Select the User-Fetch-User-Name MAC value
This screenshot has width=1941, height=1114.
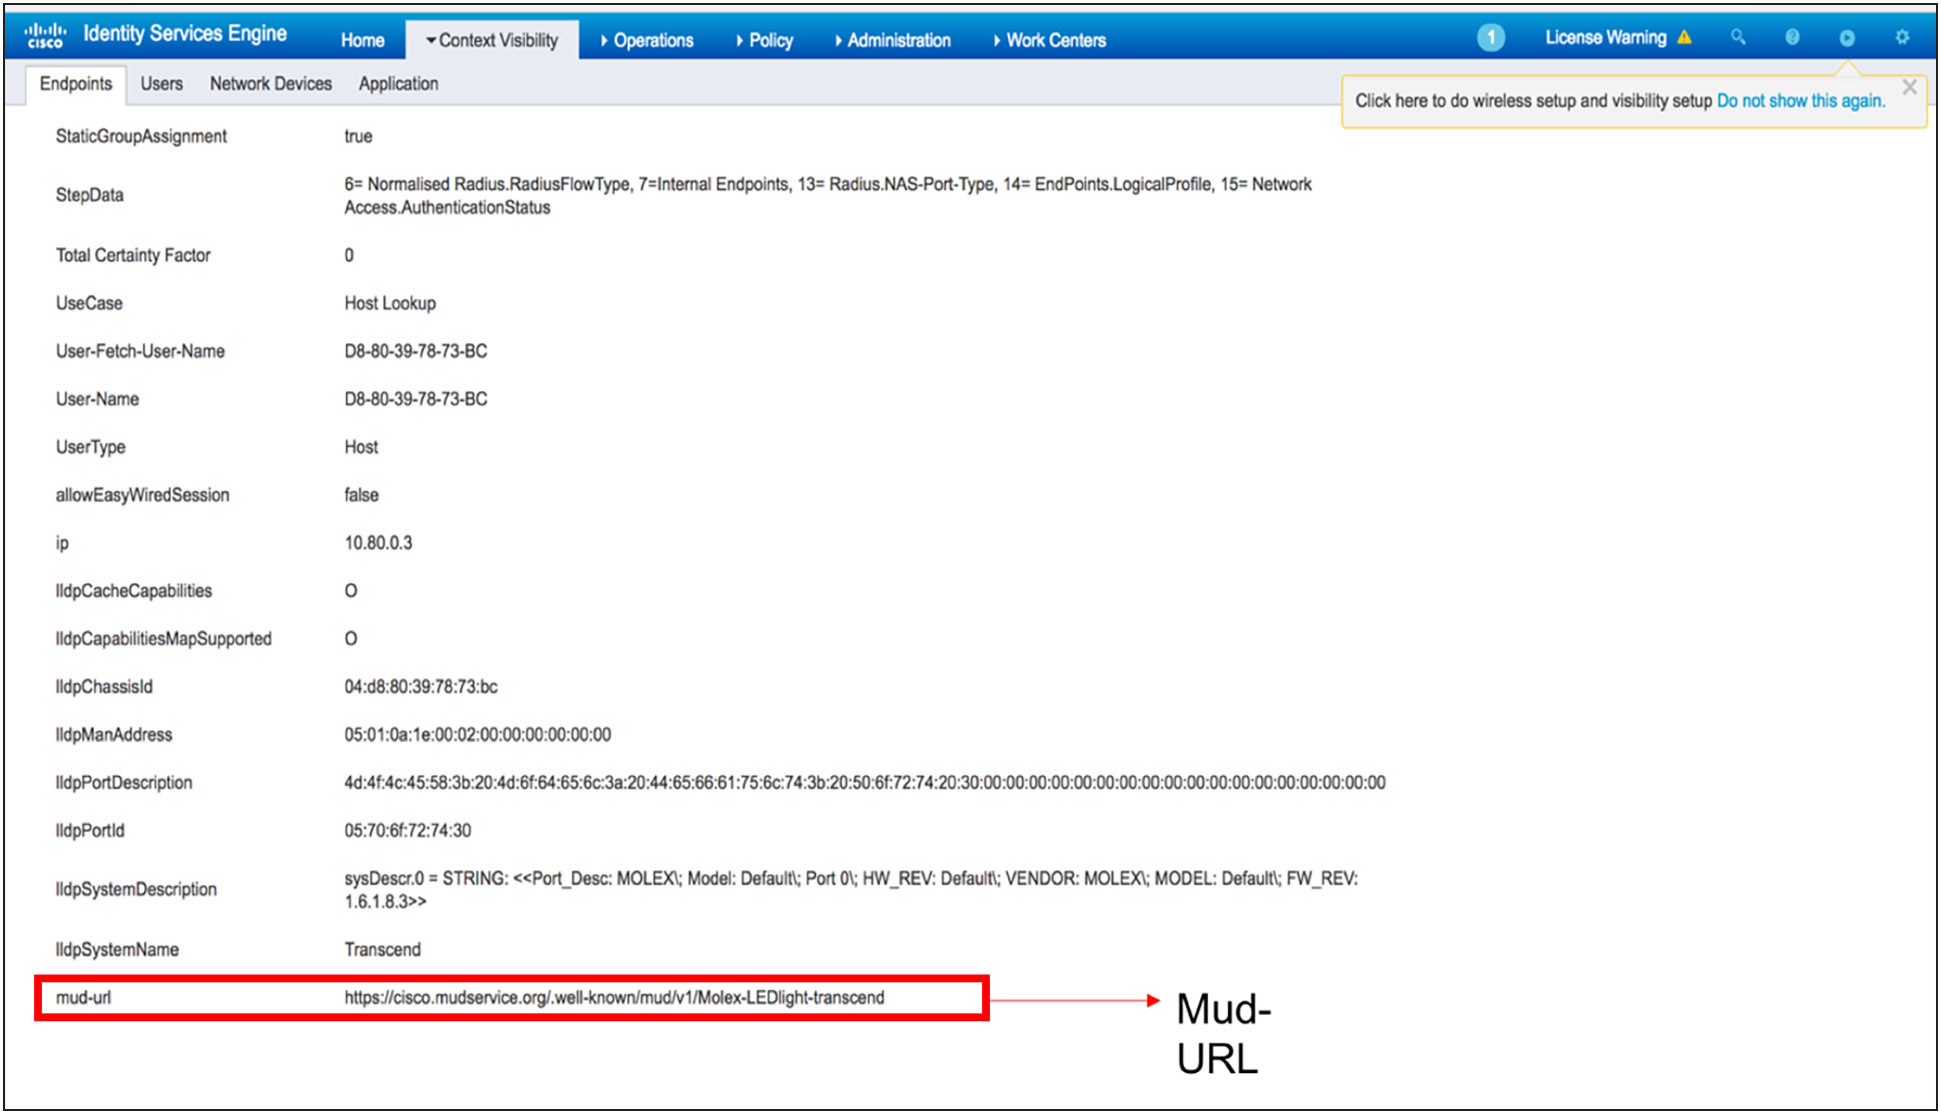(416, 351)
